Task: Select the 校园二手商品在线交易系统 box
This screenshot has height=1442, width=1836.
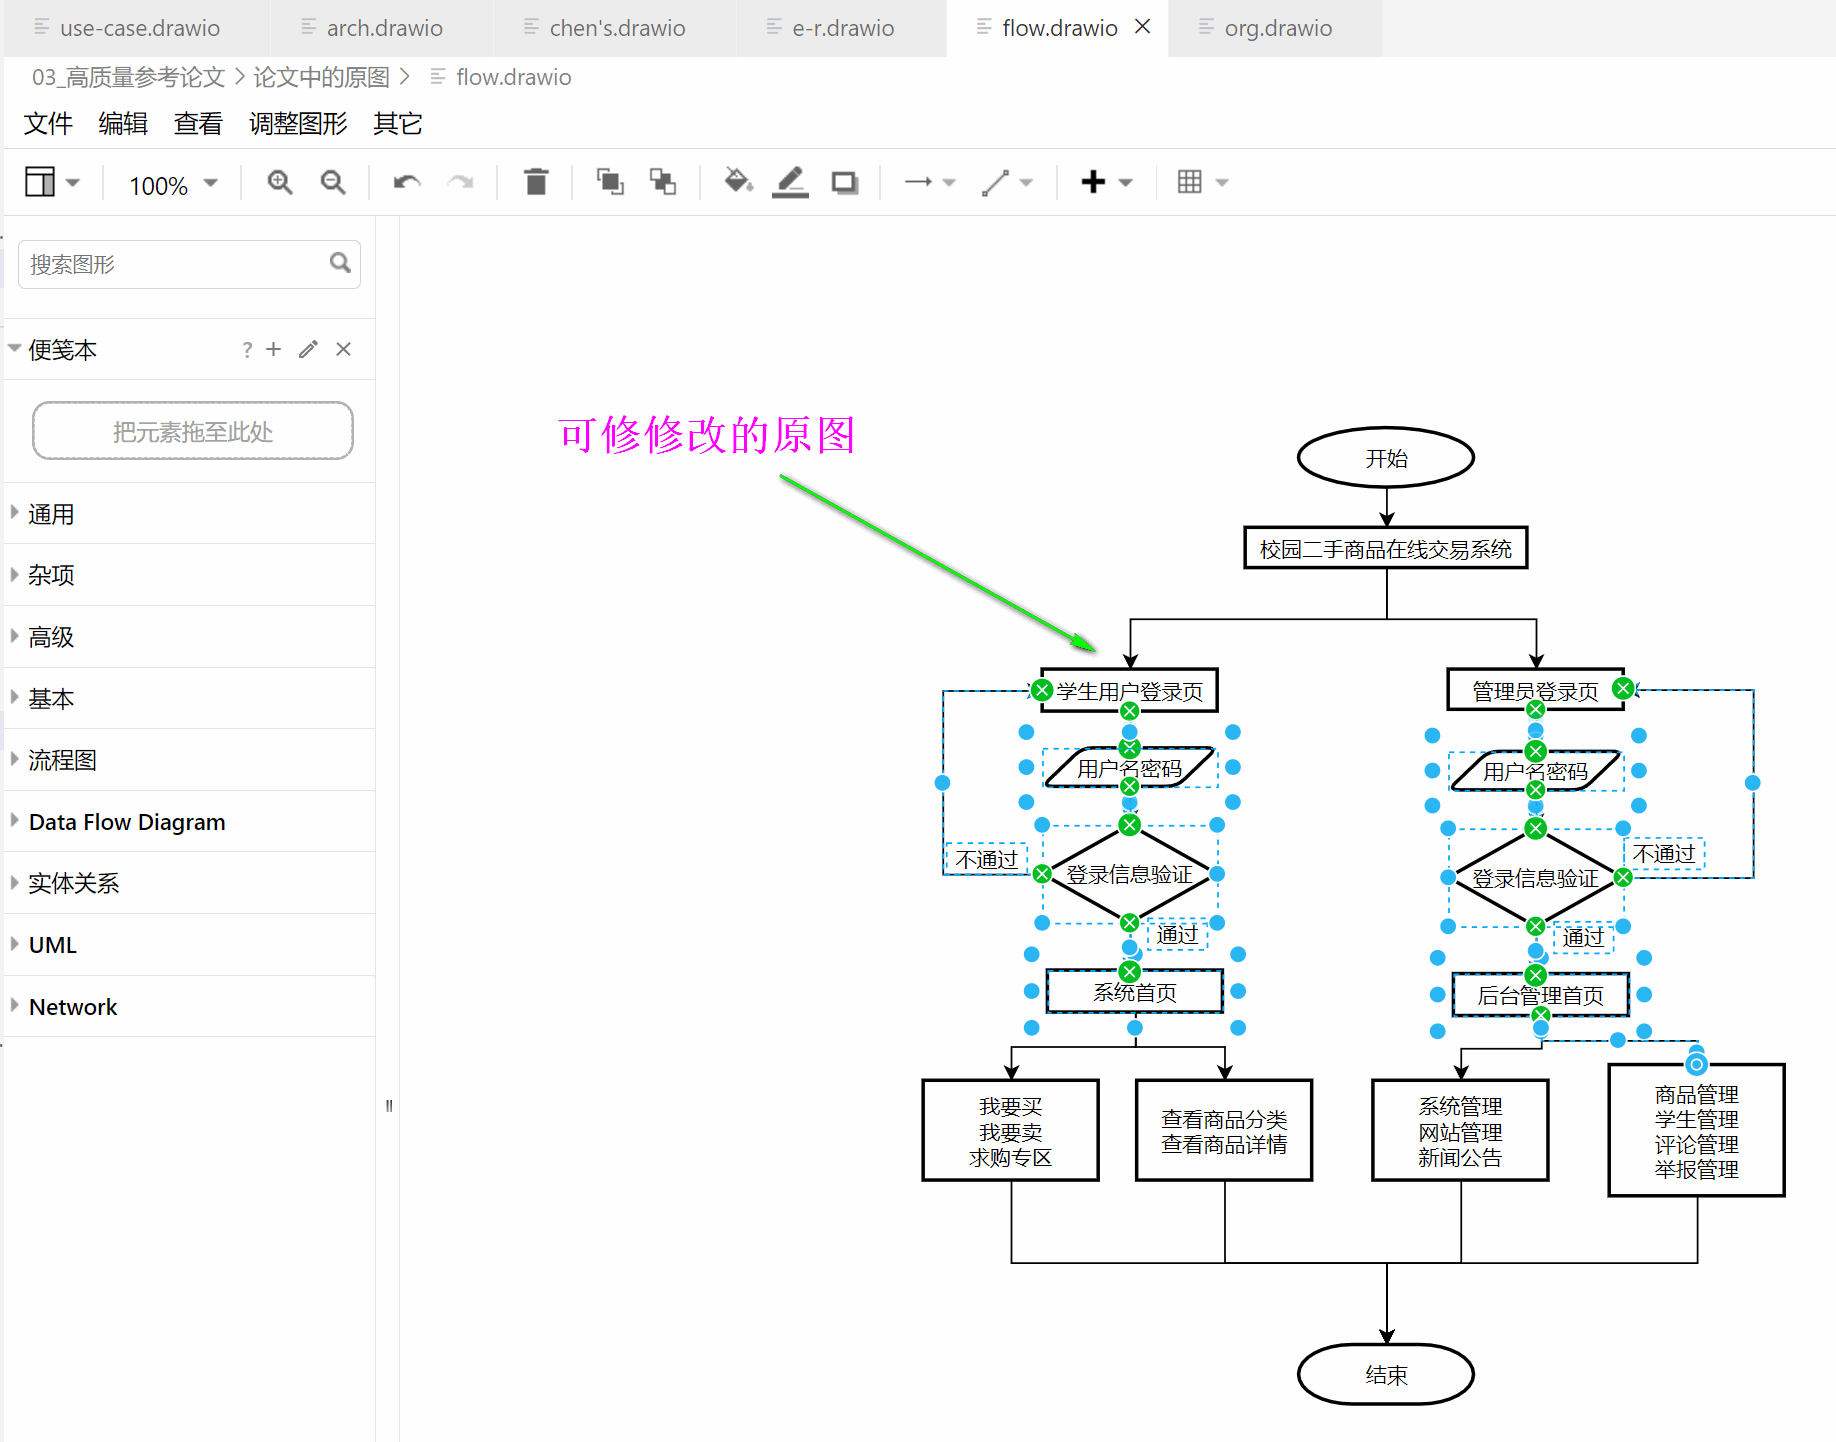Action: click(x=1386, y=548)
